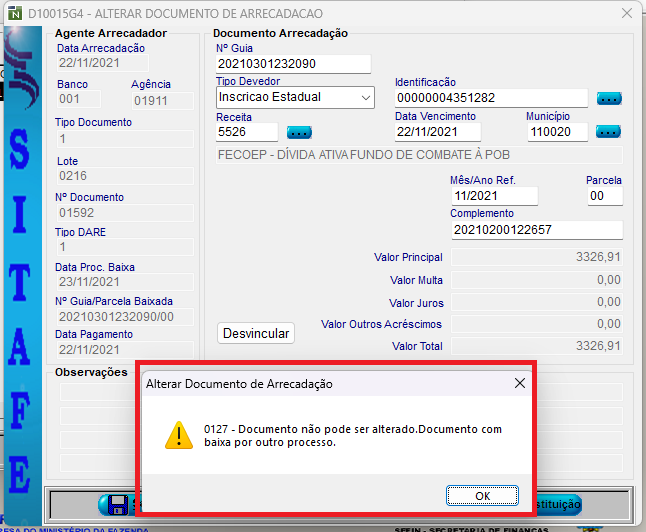Click the Complemento text field
The image size is (646, 532).
tap(536, 230)
